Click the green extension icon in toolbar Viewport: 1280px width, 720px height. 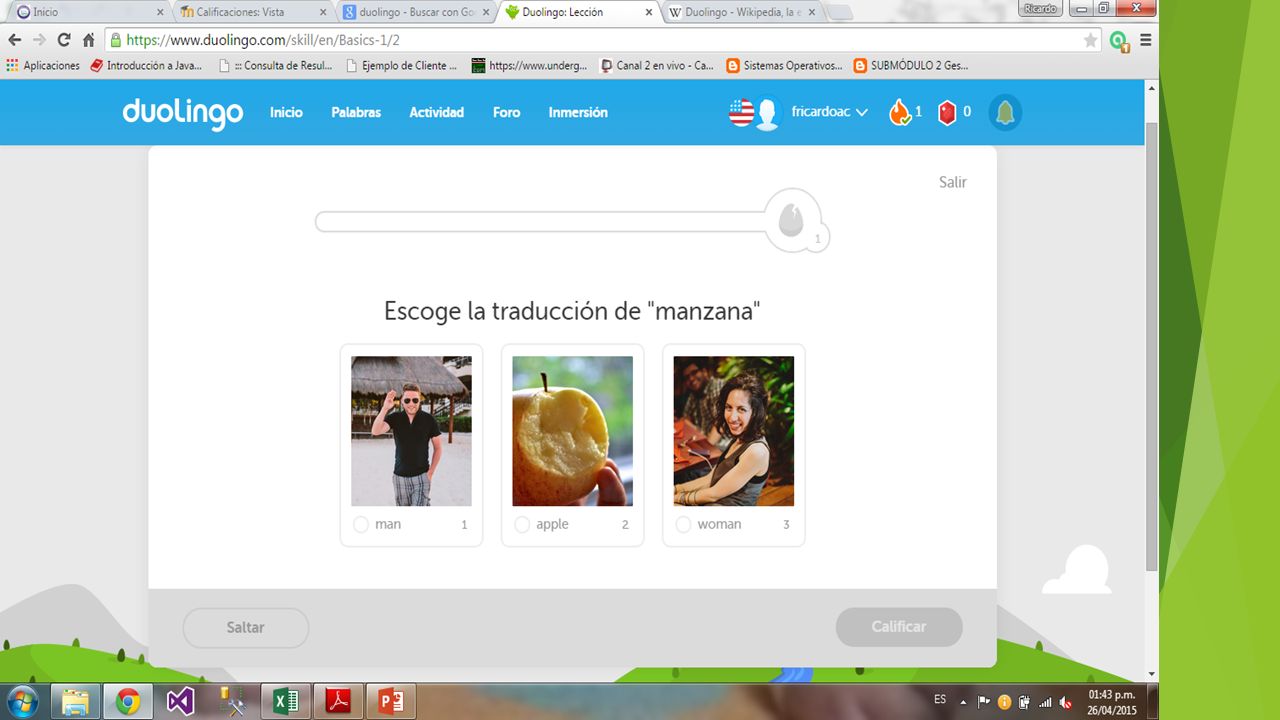coord(1119,41)
